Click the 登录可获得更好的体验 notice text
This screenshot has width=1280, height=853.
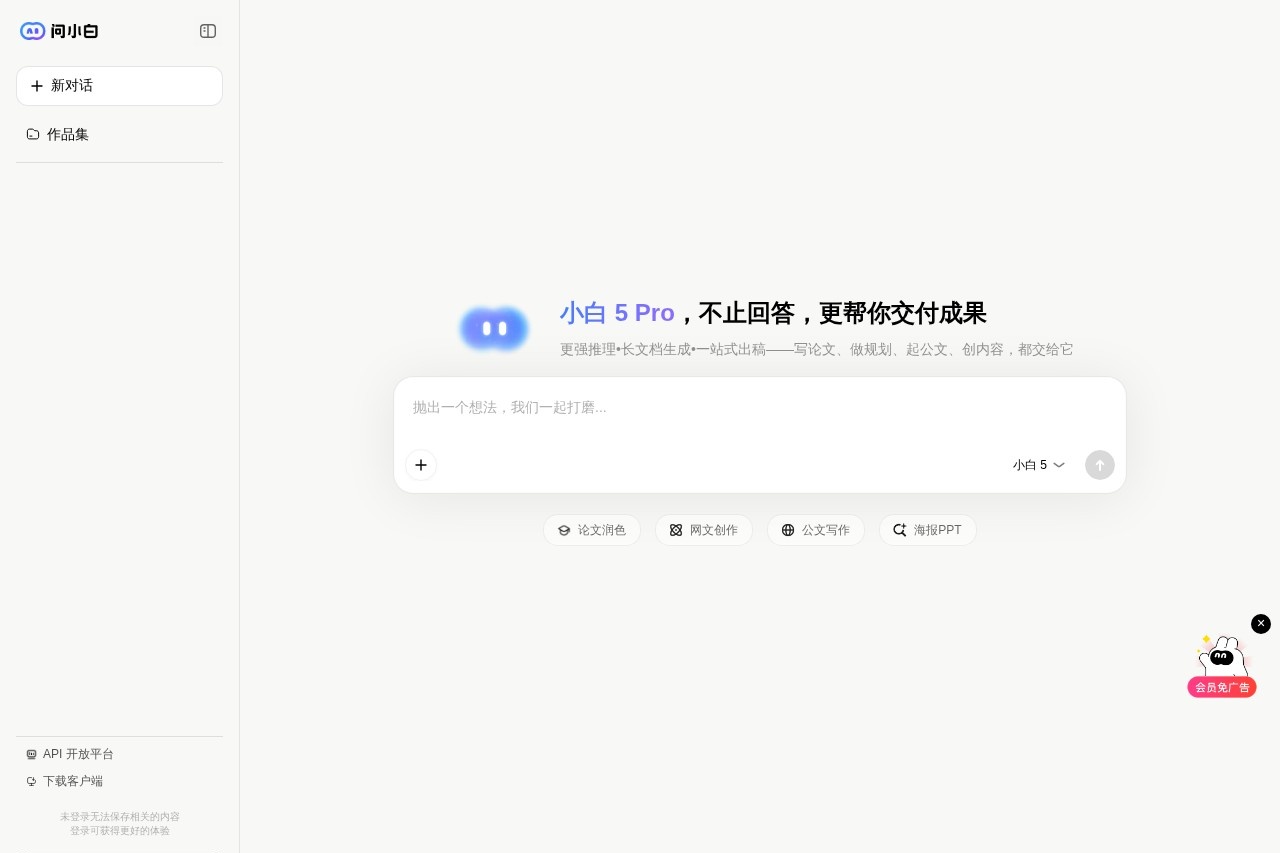tap(119, 831)
